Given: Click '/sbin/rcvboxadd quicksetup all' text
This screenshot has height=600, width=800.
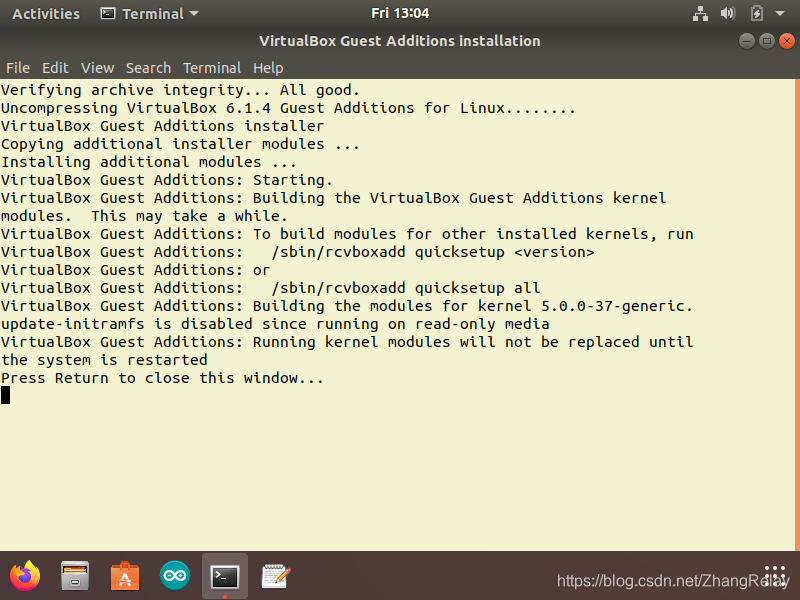Looking at the screenshot, I should point(406,288).
